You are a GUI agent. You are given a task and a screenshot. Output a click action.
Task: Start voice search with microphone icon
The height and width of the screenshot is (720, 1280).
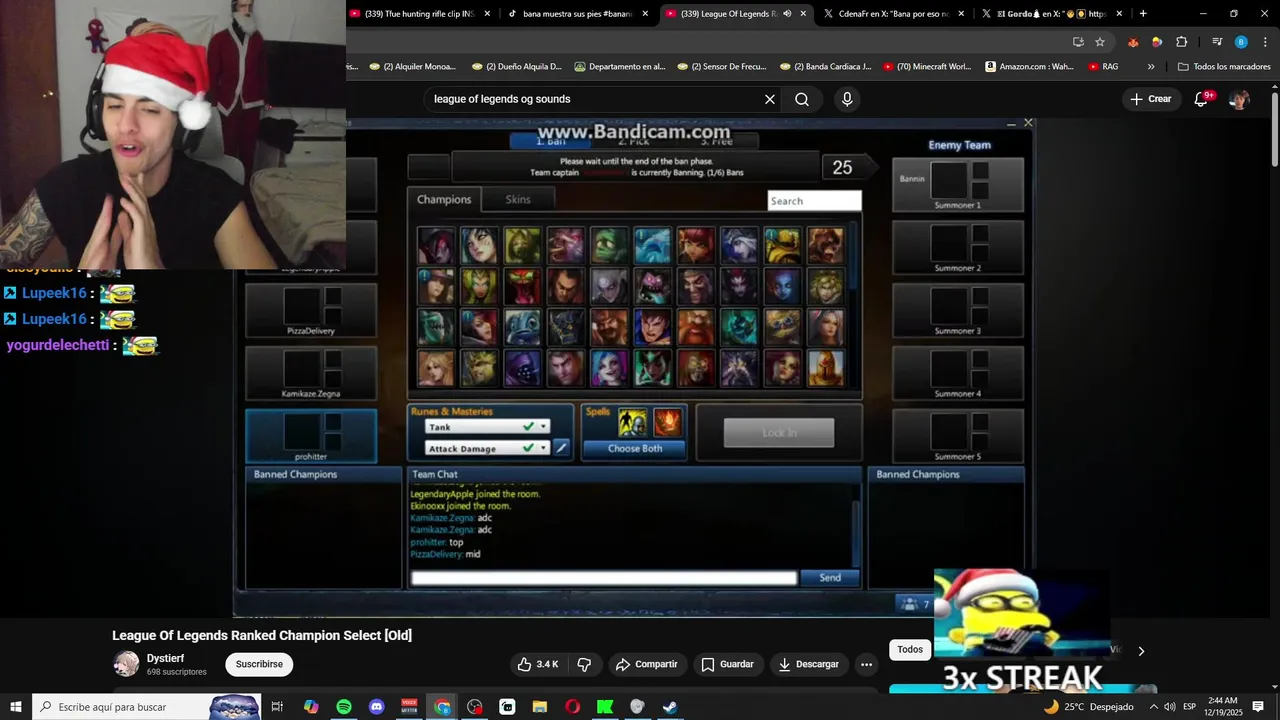click(847, 99)
